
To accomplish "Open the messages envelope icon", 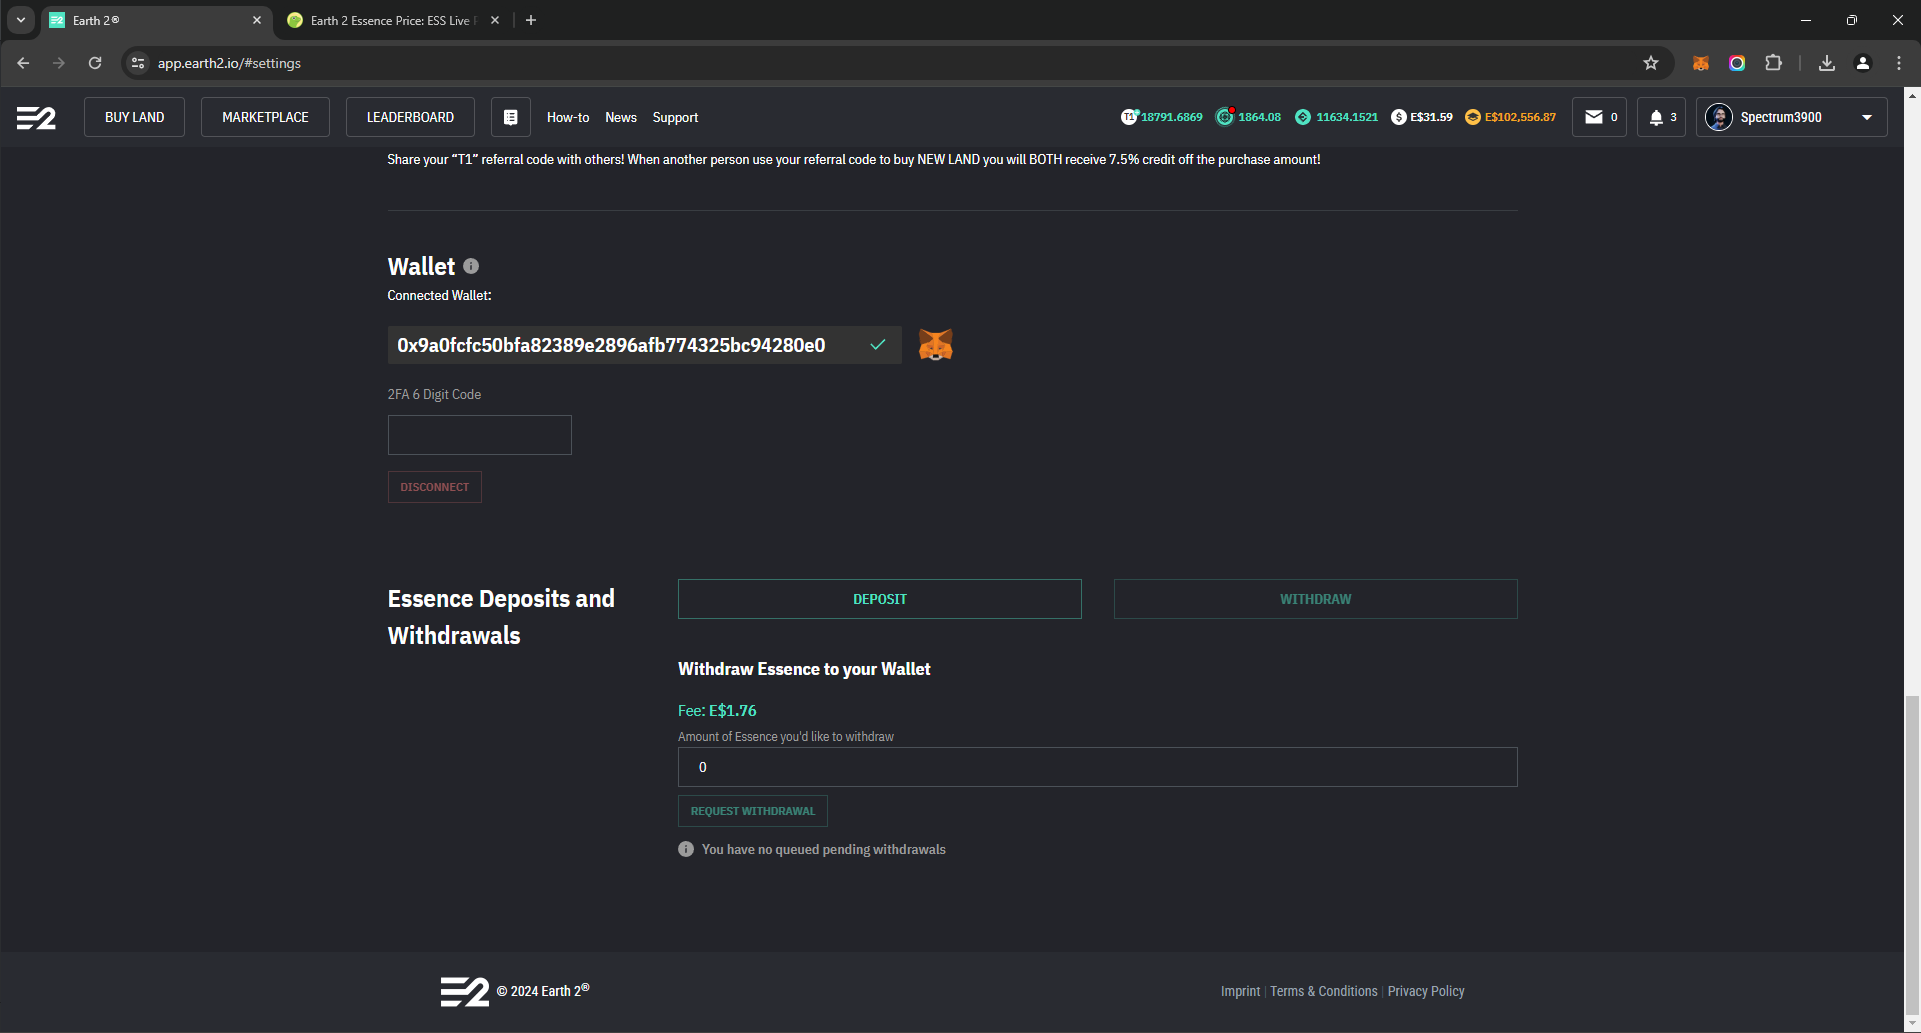I will (x=1598, y=117).
